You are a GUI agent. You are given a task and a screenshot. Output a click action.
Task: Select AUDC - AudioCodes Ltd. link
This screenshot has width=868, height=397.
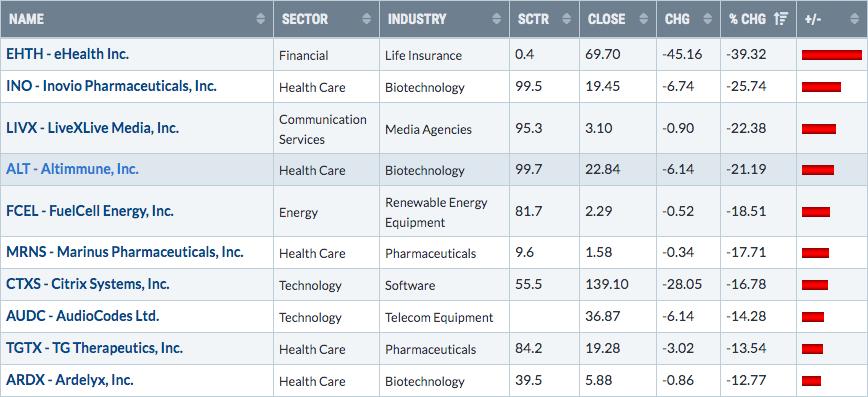82,316
